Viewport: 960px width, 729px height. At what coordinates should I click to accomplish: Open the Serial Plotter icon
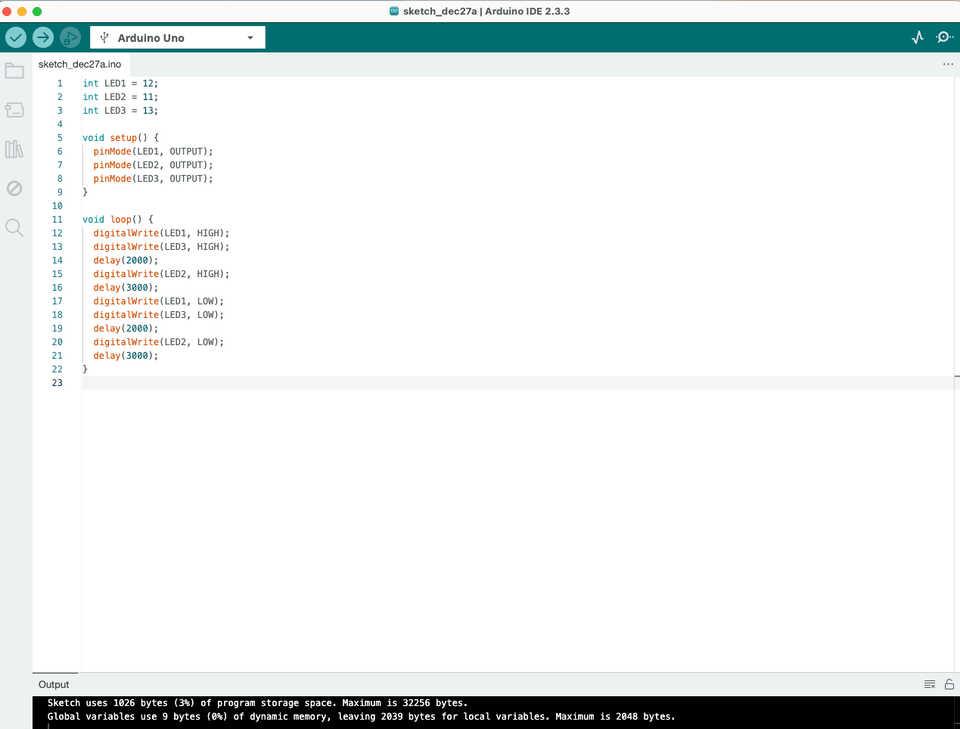(x=917, y=37)
